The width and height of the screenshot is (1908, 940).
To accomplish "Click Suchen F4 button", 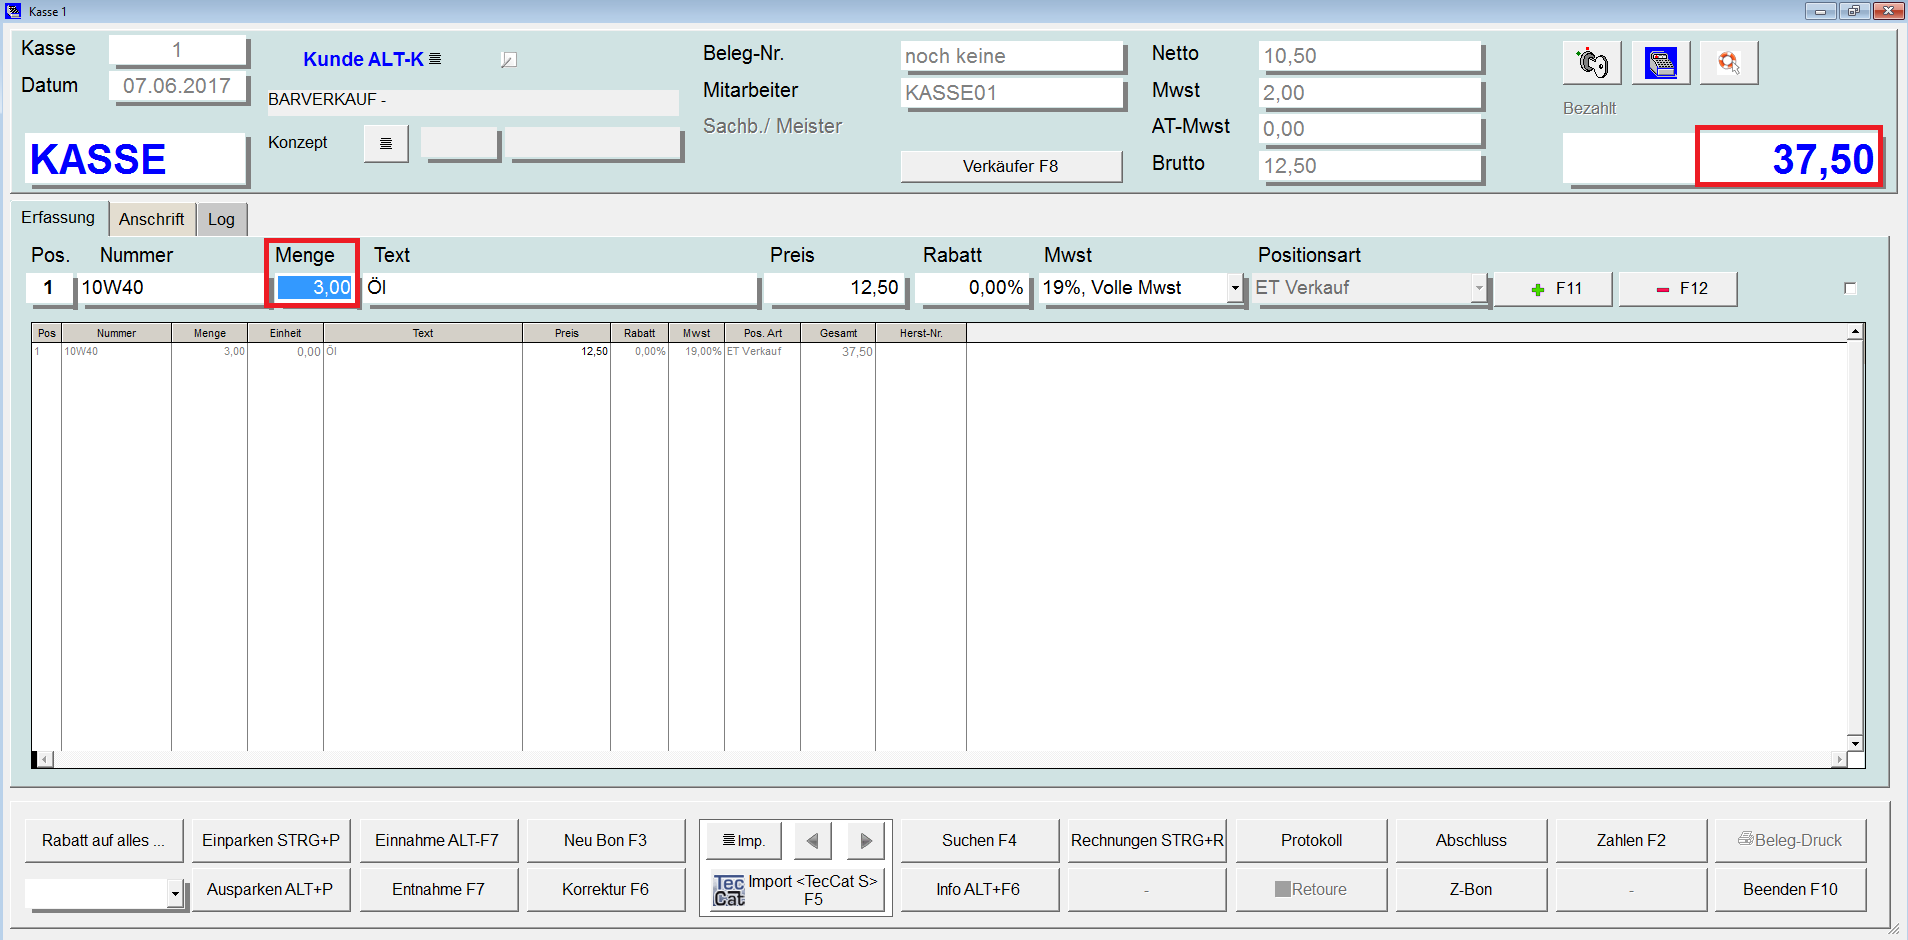I will pos(979,841).
